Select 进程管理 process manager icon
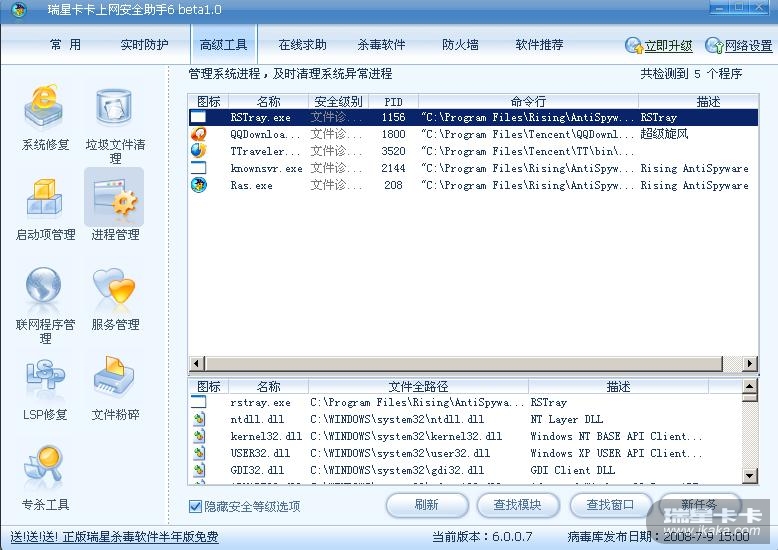Viewport: 778px width, 550px height. 114,198
